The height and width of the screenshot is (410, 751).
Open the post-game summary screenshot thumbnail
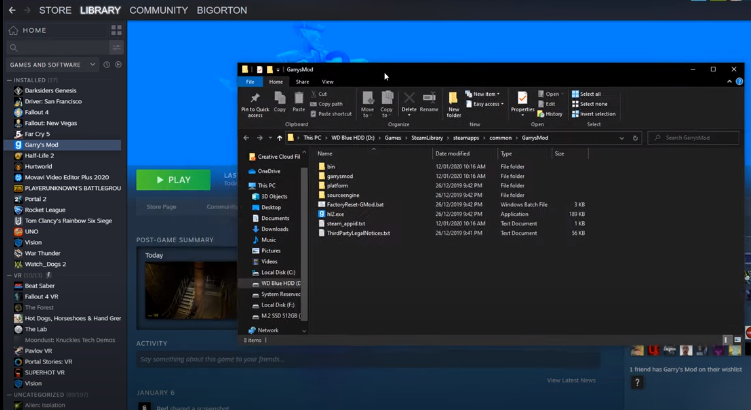click(x=191, y=290)
